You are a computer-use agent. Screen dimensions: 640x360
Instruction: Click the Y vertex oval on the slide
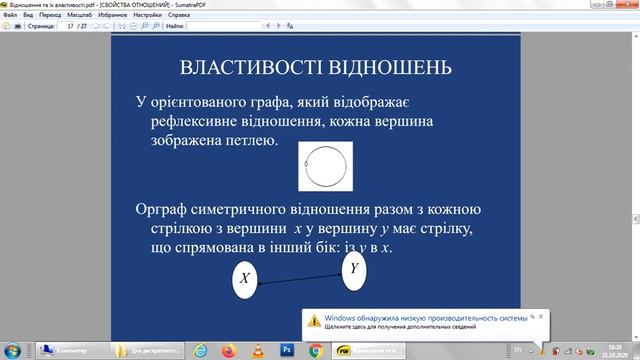[354, 271]
